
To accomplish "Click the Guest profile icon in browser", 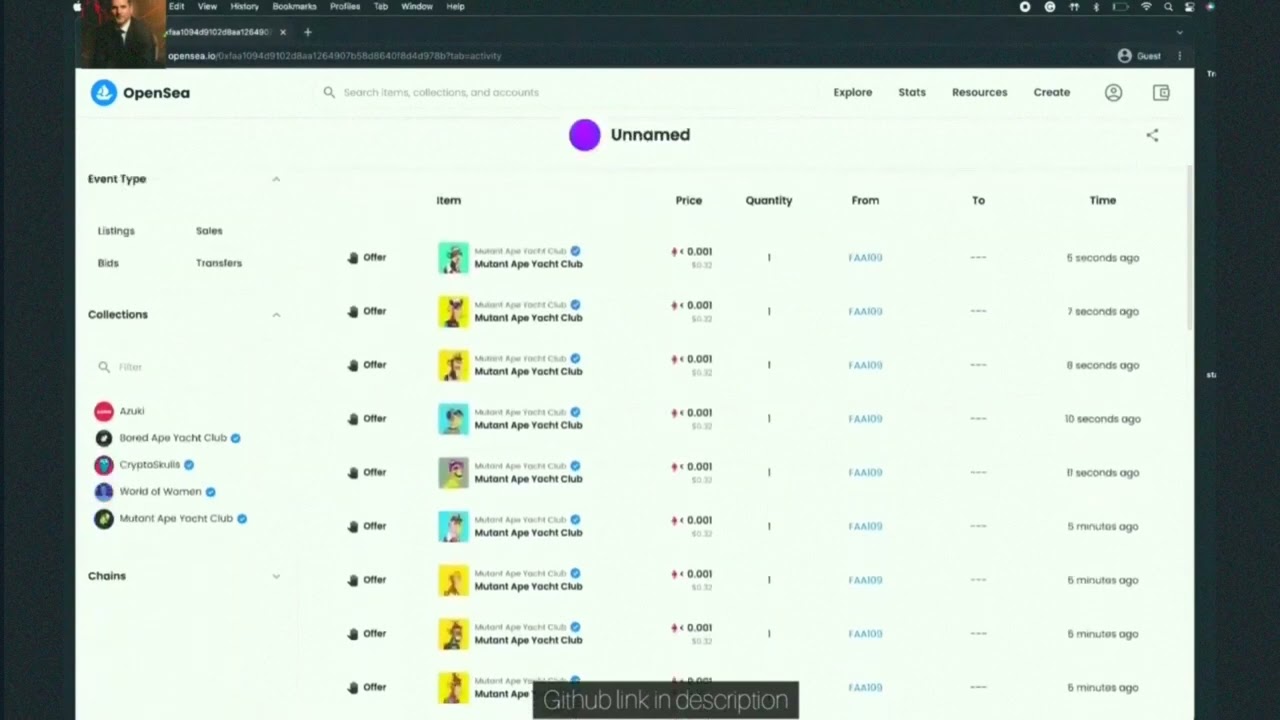I will (1125, 56).
